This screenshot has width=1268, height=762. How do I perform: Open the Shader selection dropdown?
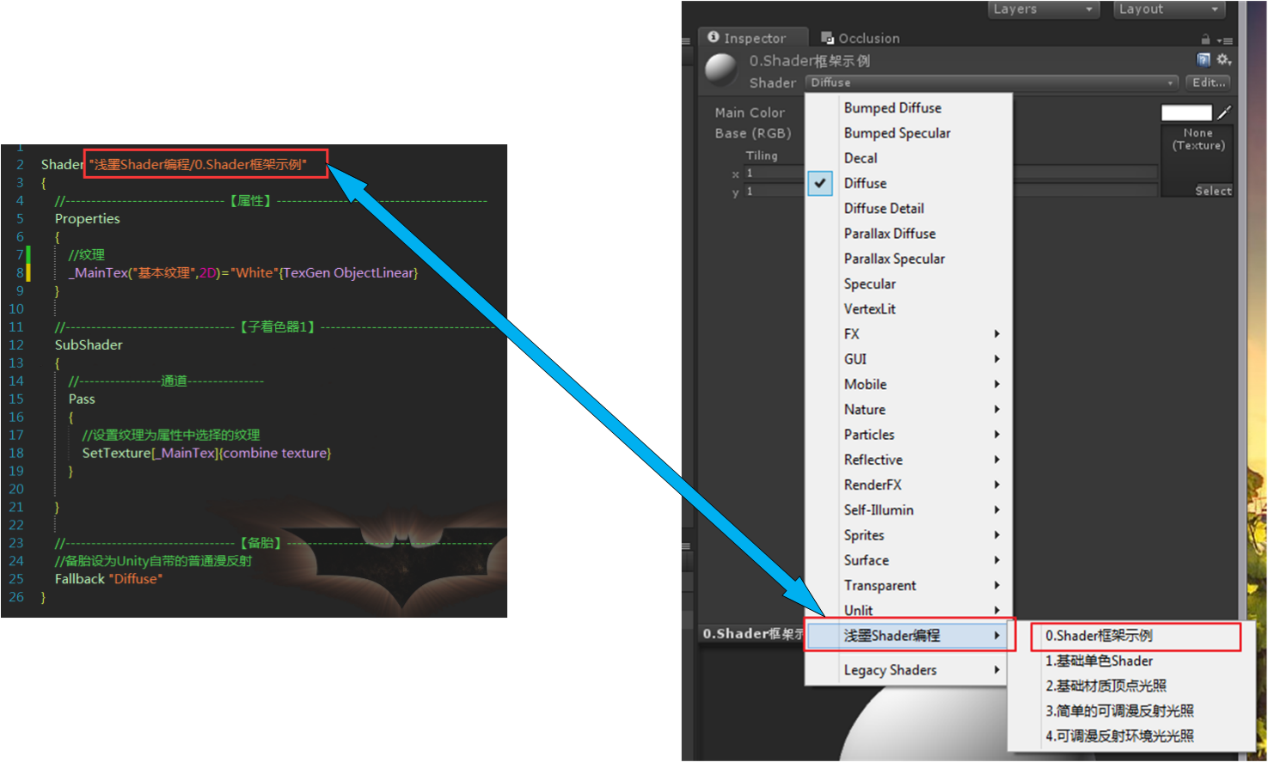click(x=992, y=82)
